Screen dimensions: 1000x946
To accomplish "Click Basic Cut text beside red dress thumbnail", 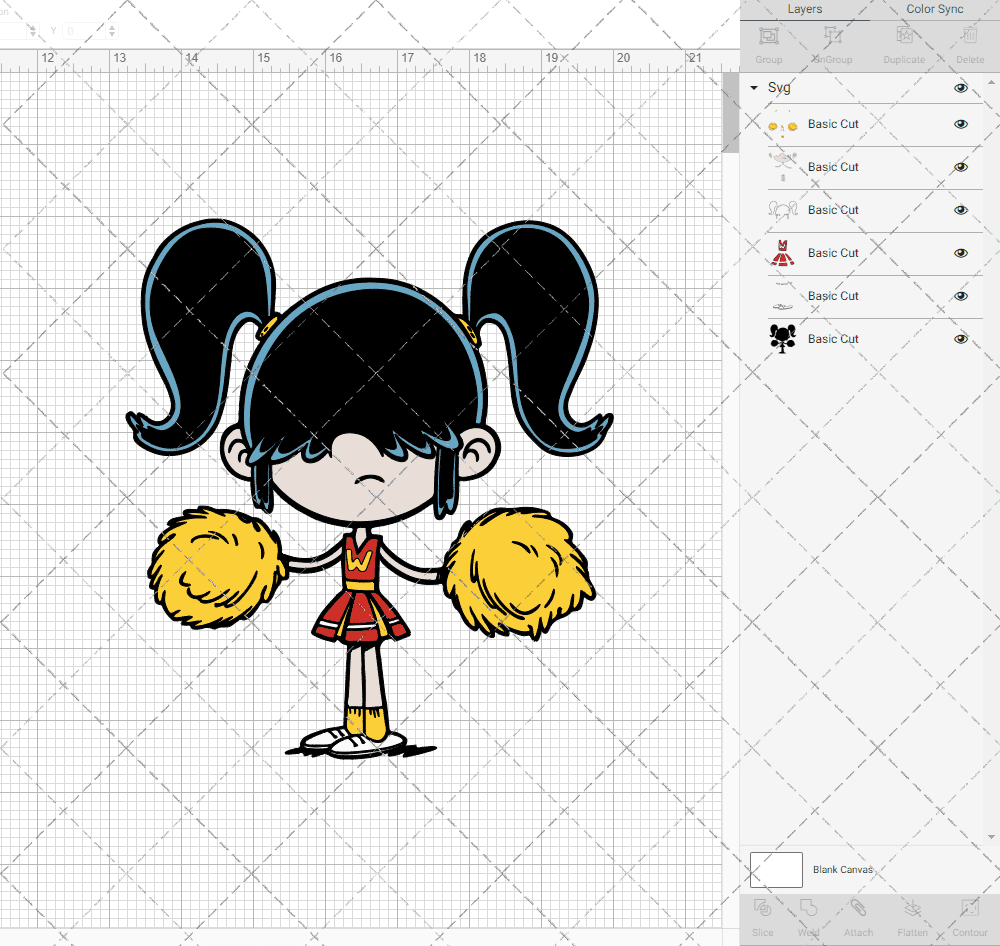I will [833, 253].
